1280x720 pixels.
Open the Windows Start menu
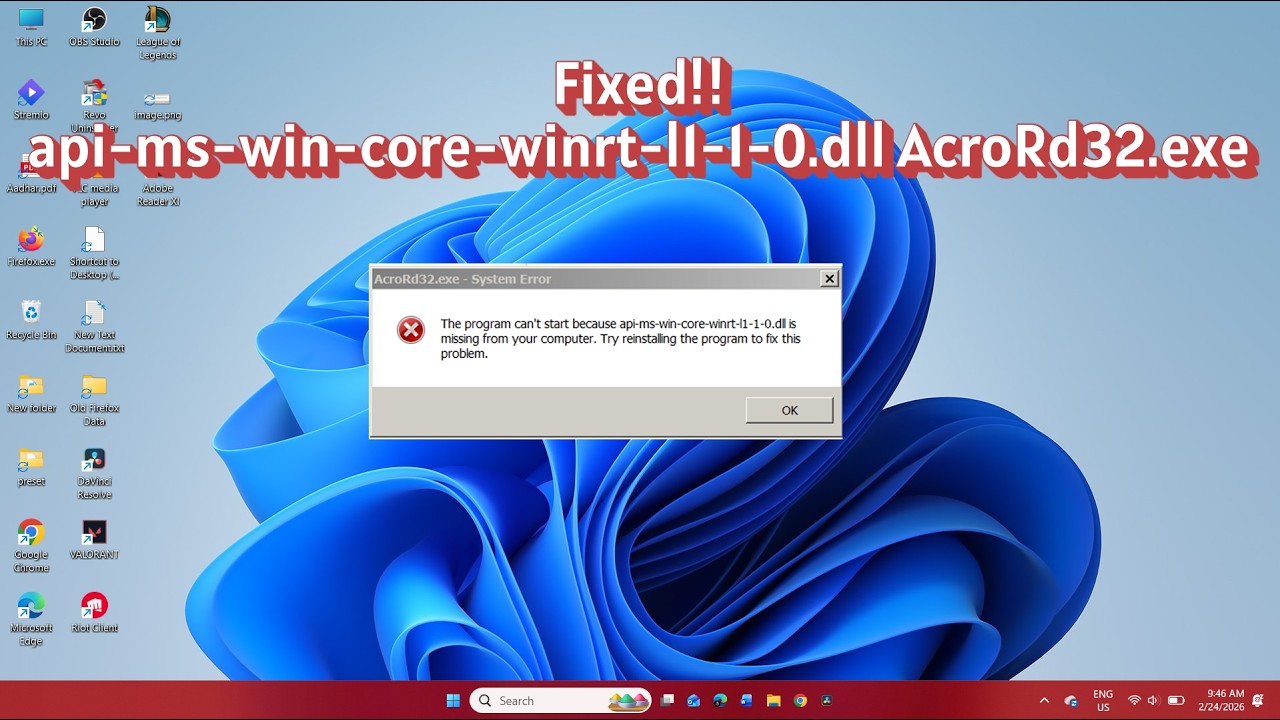(453, 700)
